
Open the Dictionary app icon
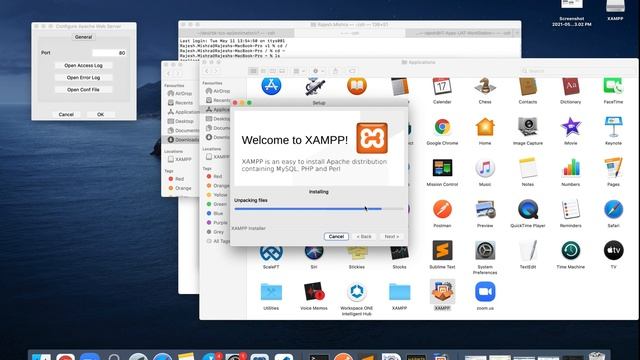571,87
